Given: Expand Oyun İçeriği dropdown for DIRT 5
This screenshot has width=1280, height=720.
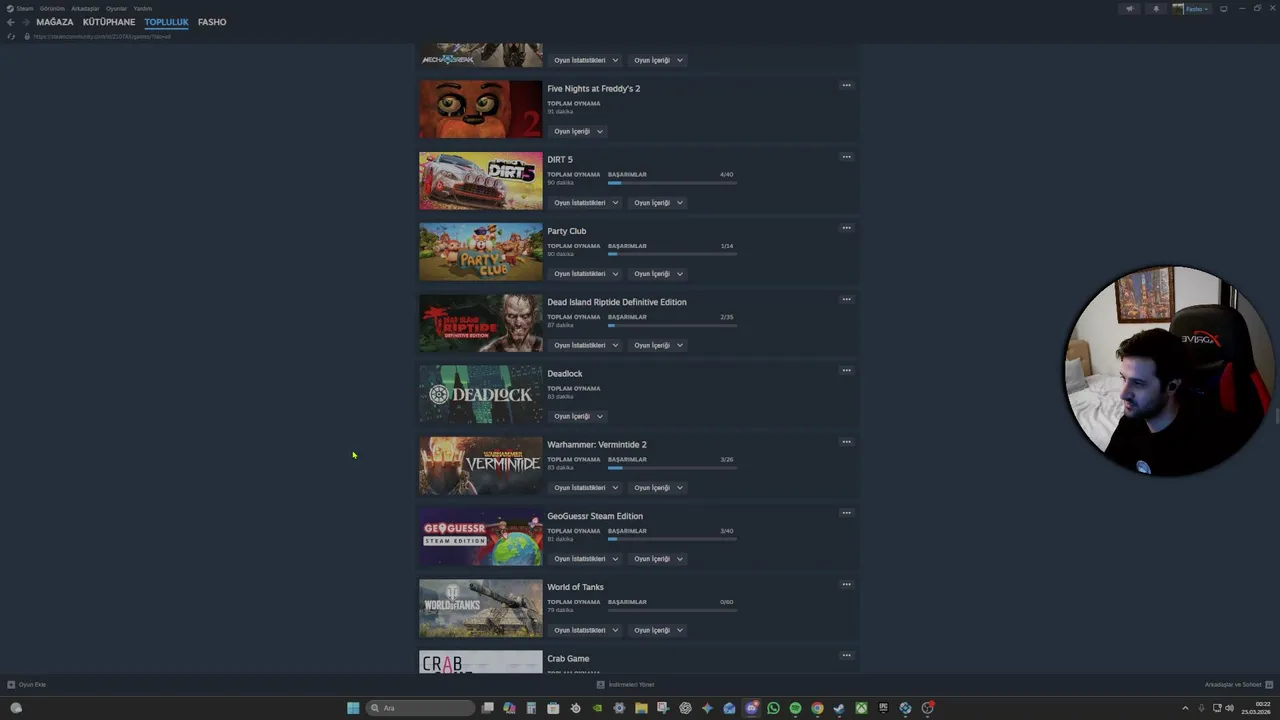Looking at the screenshot, I should point(658,203).
